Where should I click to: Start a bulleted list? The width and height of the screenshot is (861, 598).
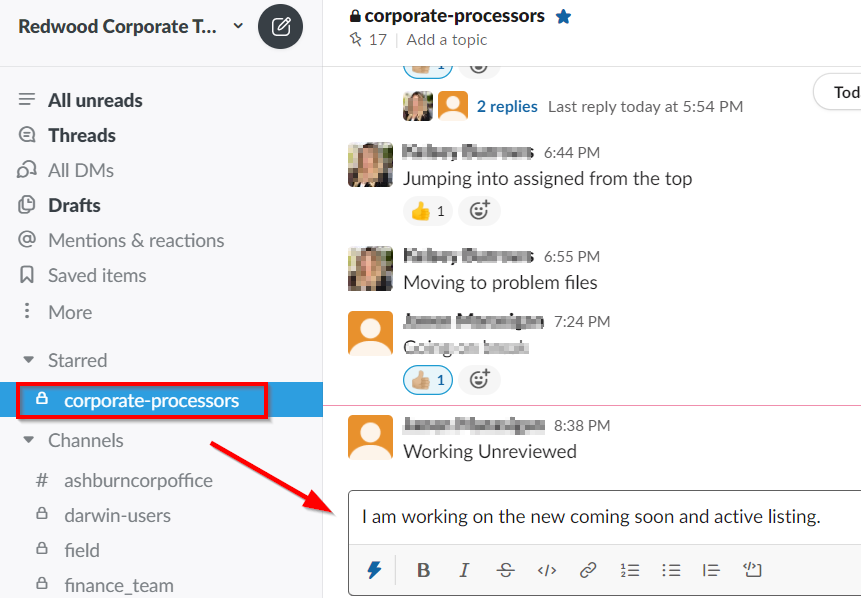(x=671, y=570)
